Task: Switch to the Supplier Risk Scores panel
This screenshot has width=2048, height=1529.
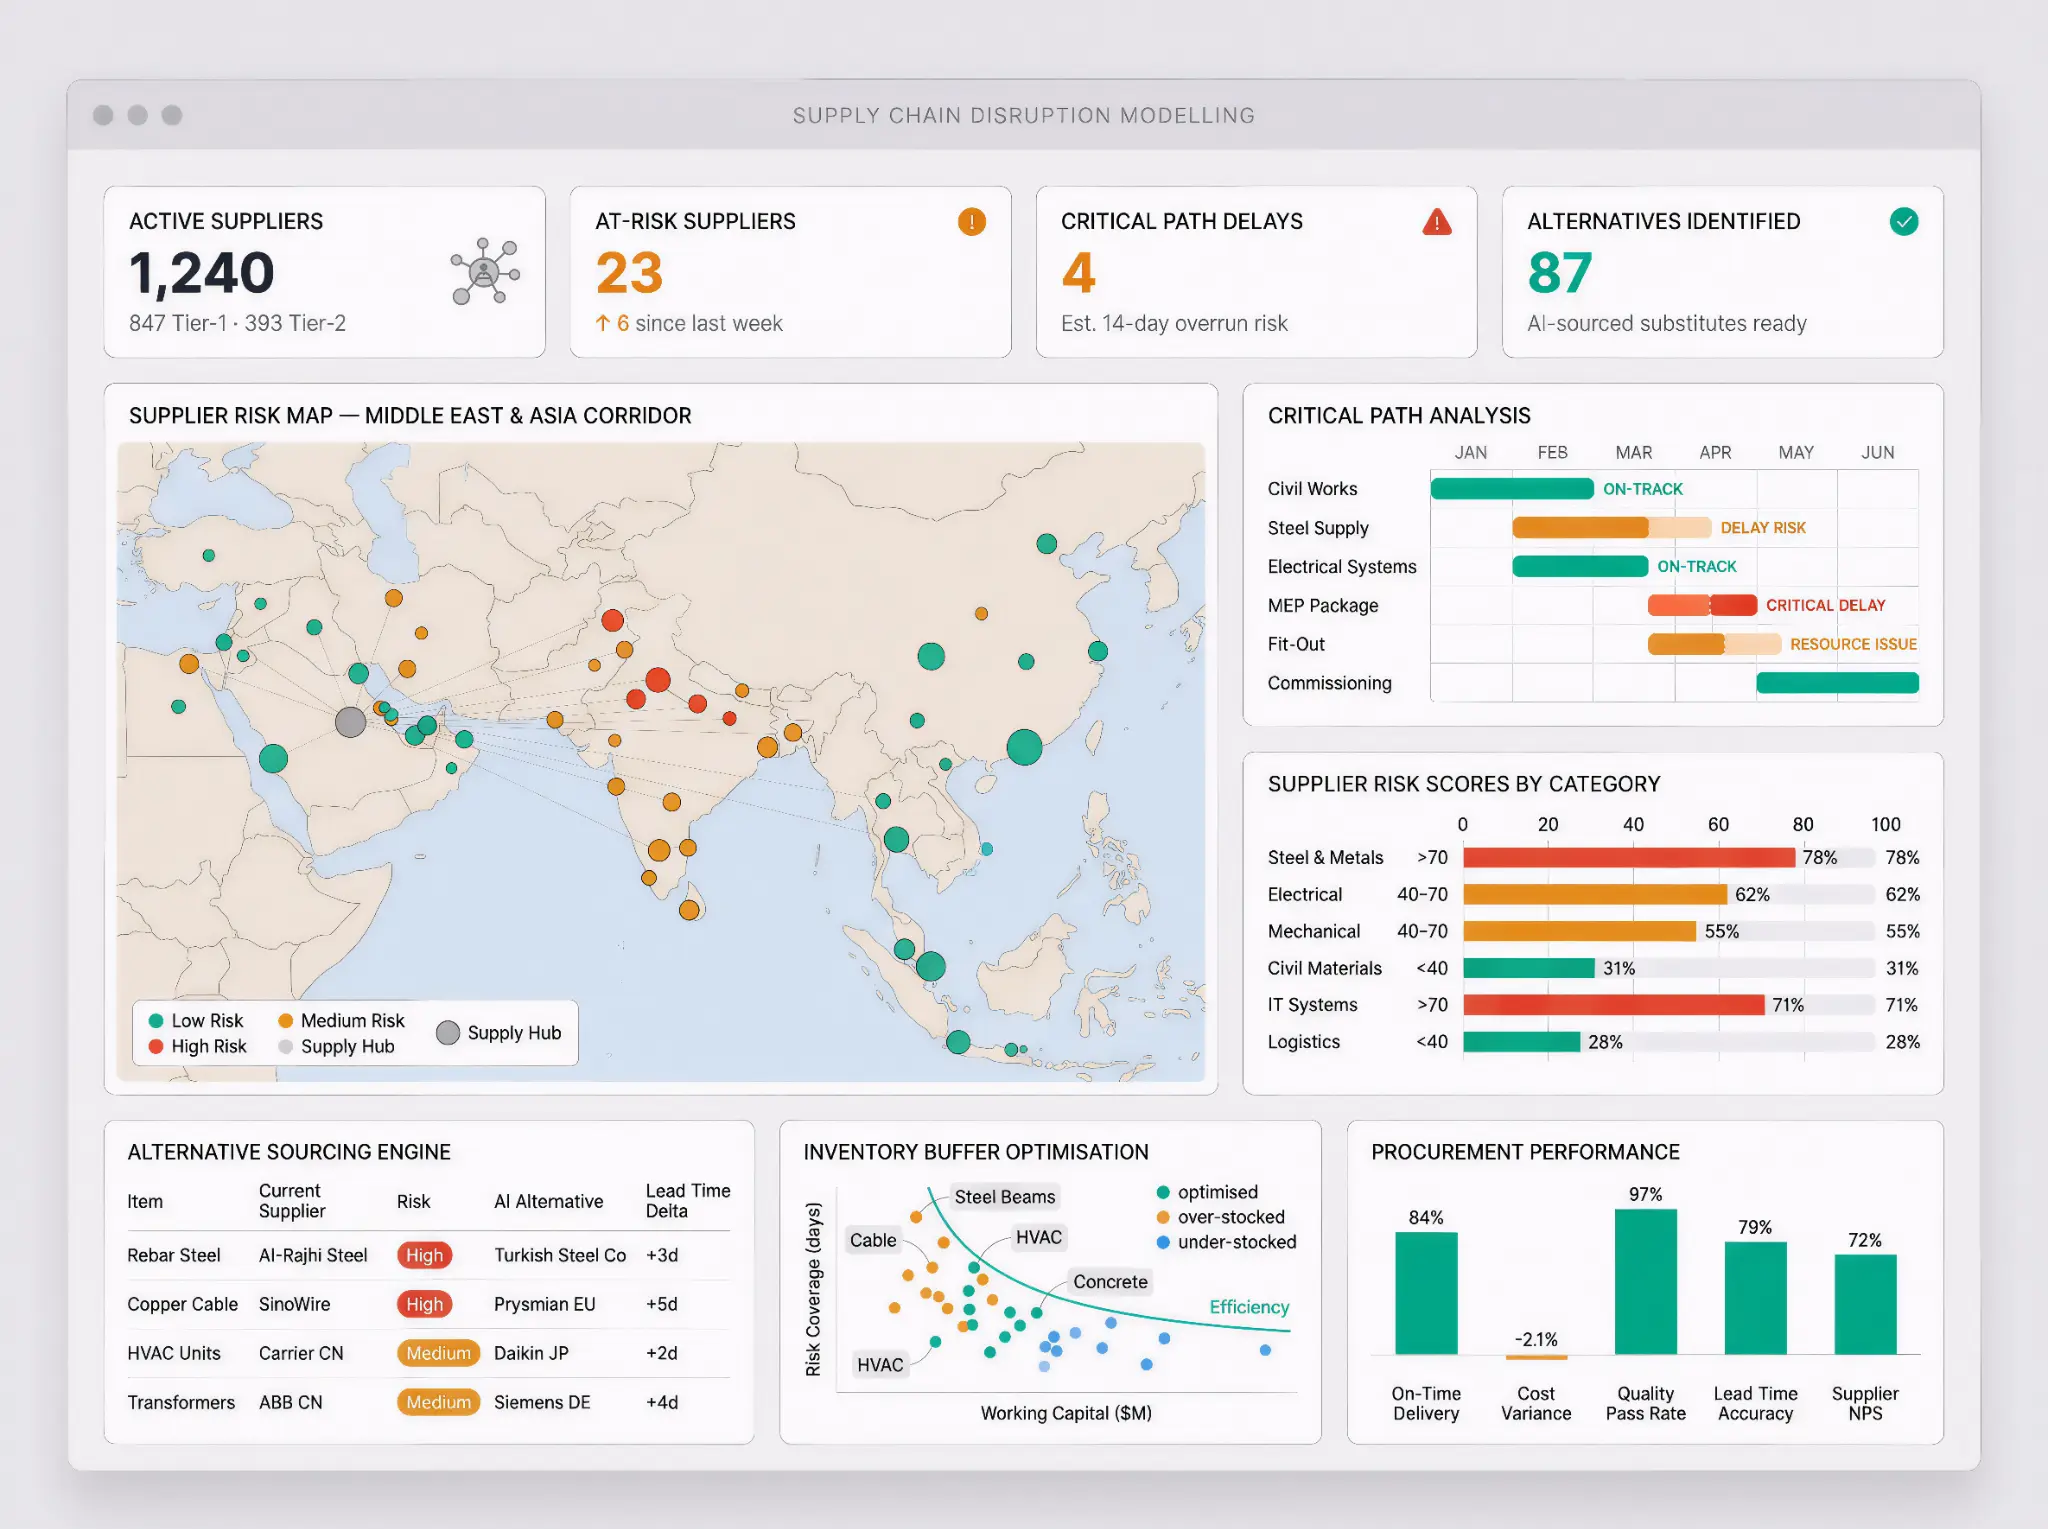Action: pos(1463,784)
